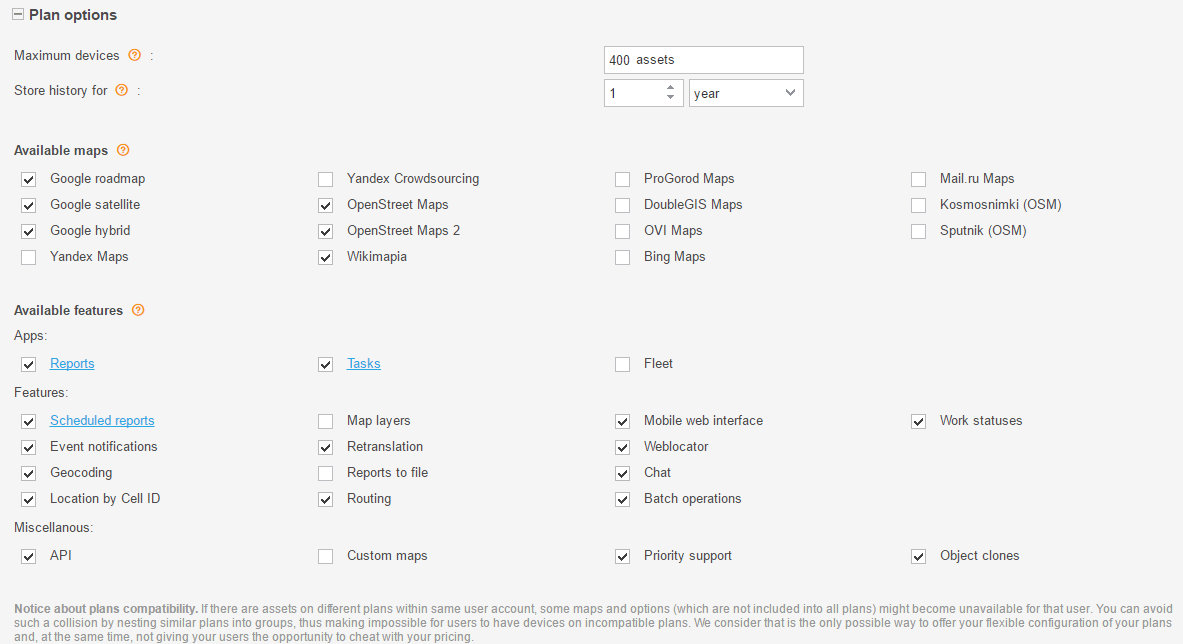Enable the Map layers feature

pyautogui.click(x=325, y=421)
